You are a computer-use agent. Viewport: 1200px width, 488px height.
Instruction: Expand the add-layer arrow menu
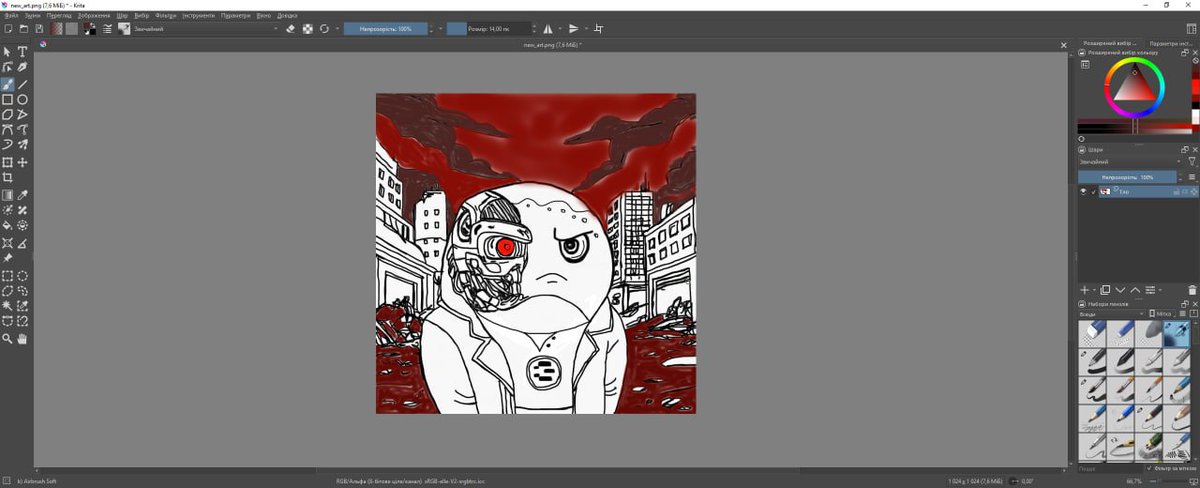point(1094,290)
